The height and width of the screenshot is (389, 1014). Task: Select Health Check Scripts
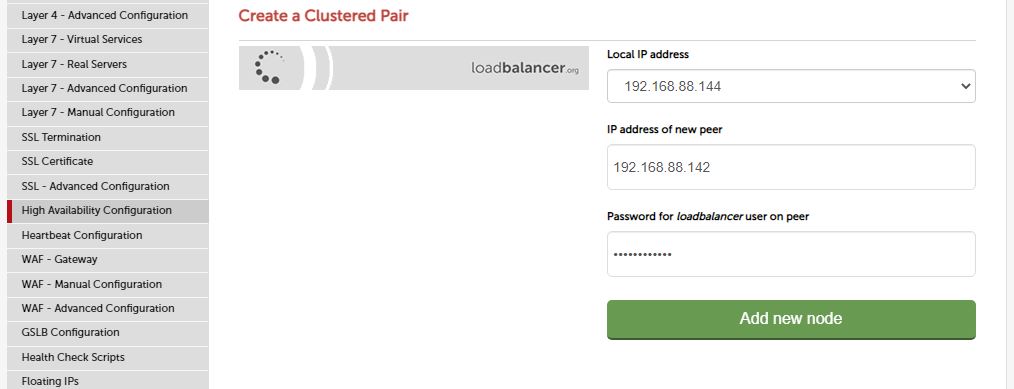point(108,357)
